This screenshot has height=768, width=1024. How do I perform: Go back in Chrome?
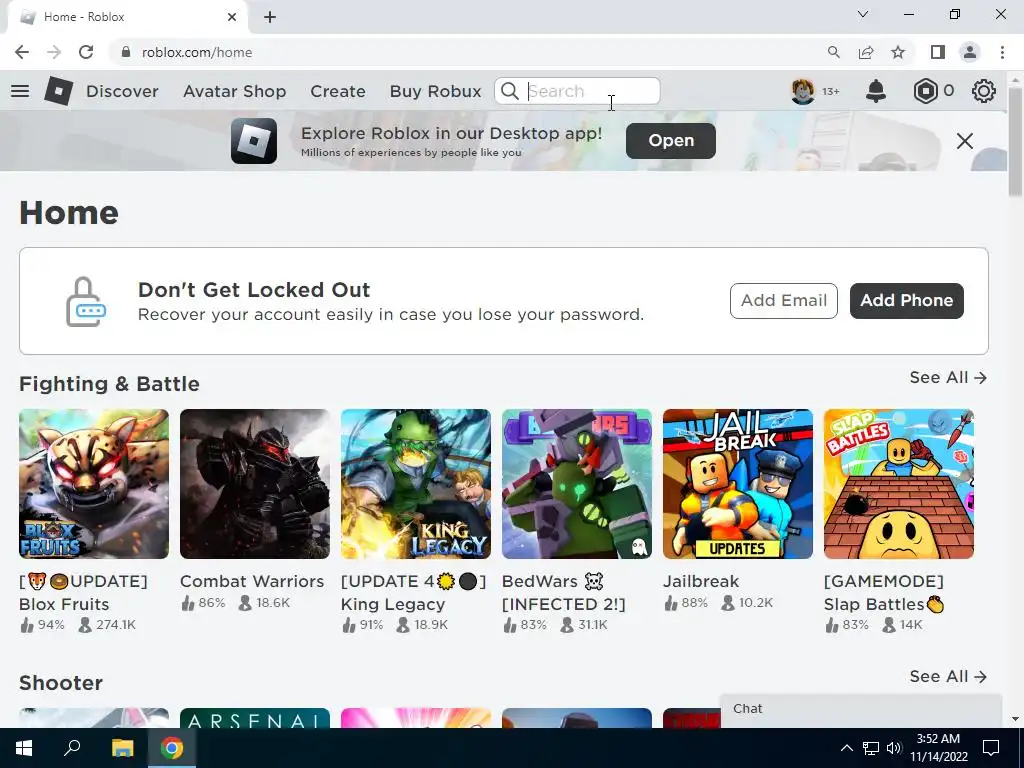[x=22, y=52]
